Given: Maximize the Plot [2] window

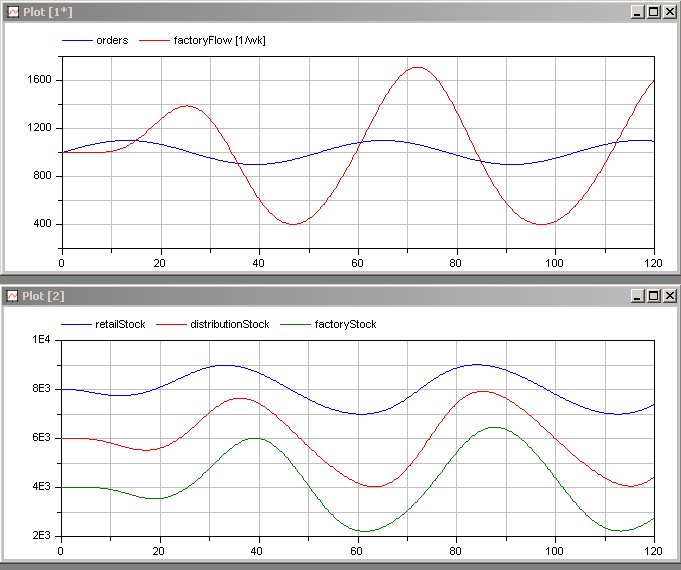Looking at the screenshot, I should pos(653,296).
